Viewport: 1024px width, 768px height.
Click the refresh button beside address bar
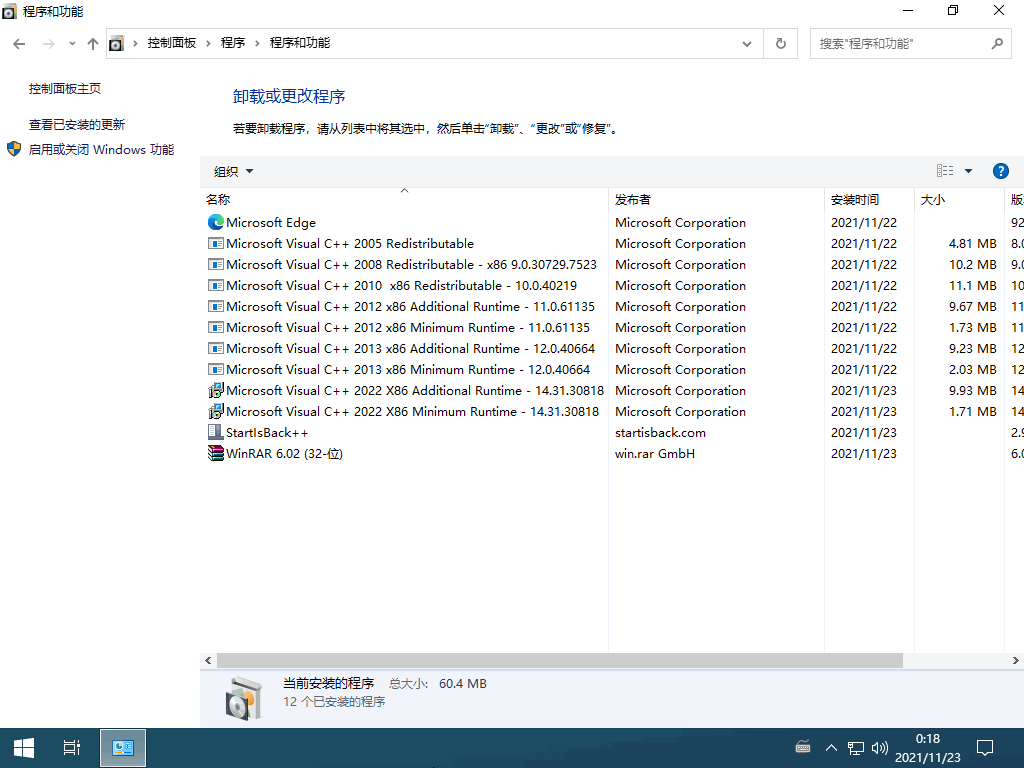pyautogui.click(x=780, y=44)
